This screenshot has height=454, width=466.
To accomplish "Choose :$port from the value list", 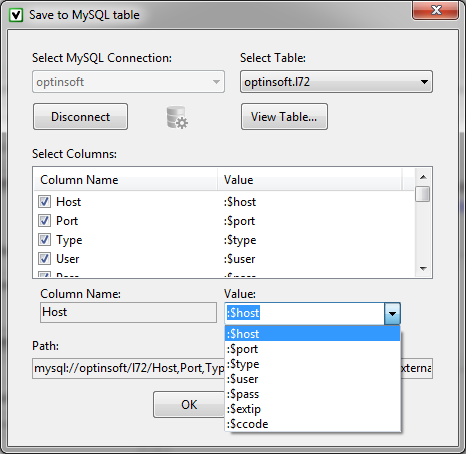I will point(313,349).
